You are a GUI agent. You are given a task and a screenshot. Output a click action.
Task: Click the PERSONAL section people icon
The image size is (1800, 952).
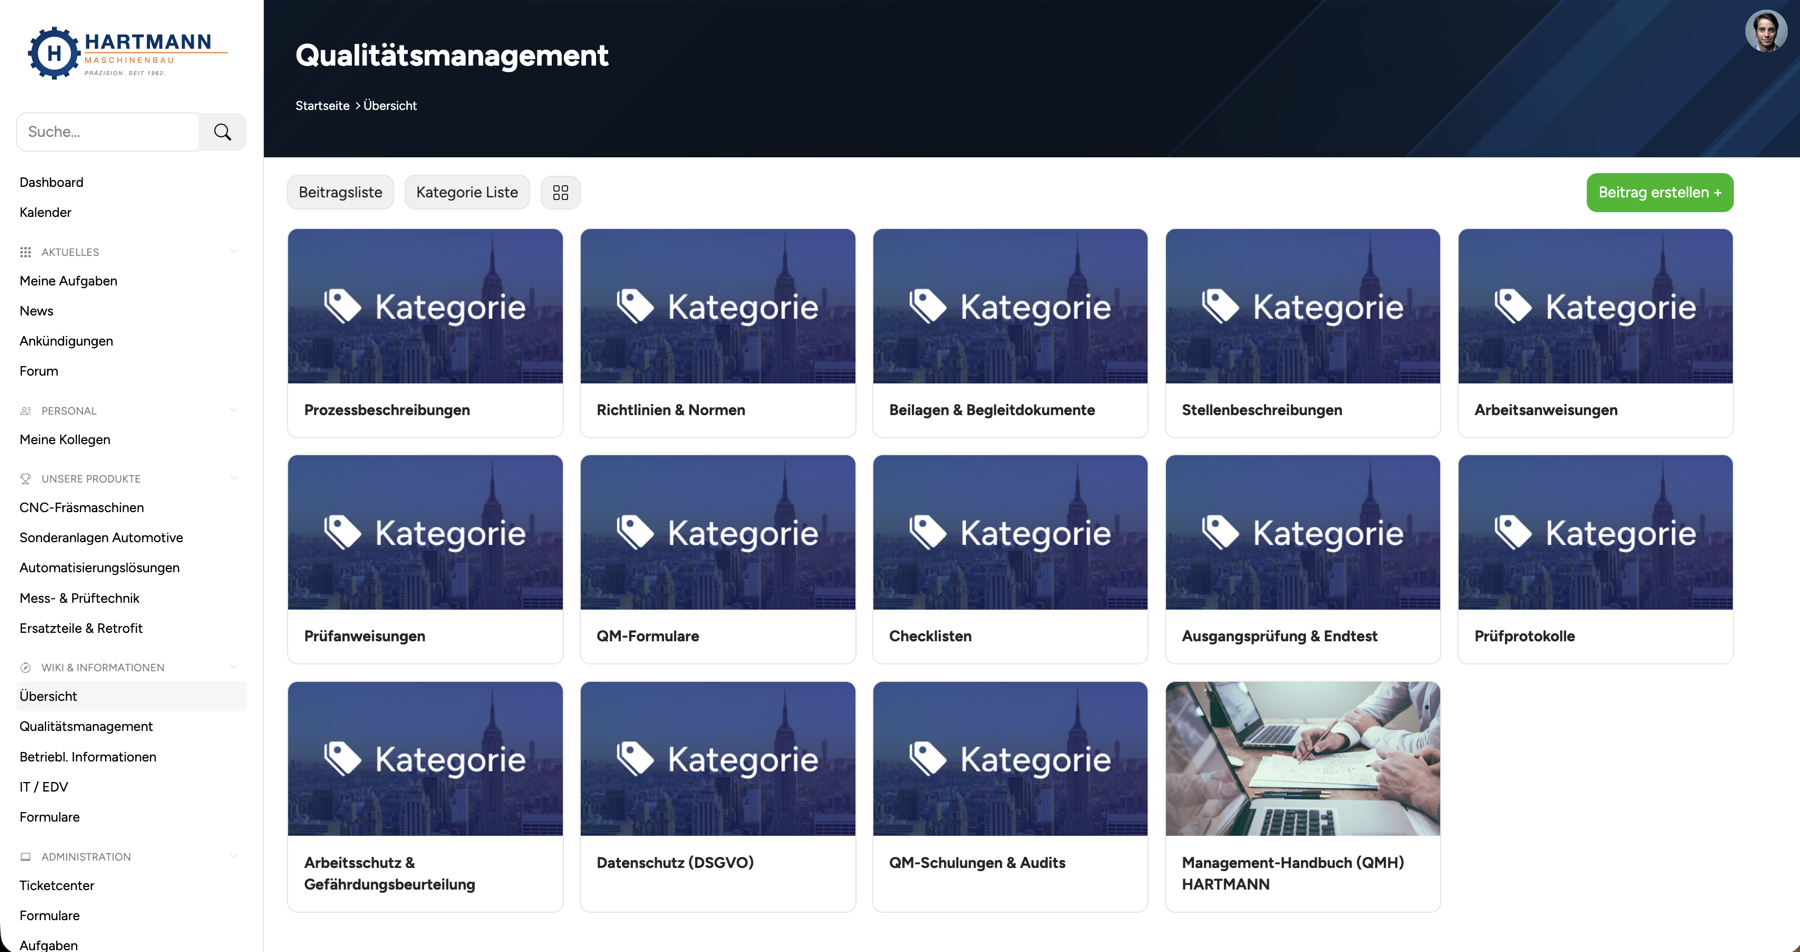[x=23, y=410]
